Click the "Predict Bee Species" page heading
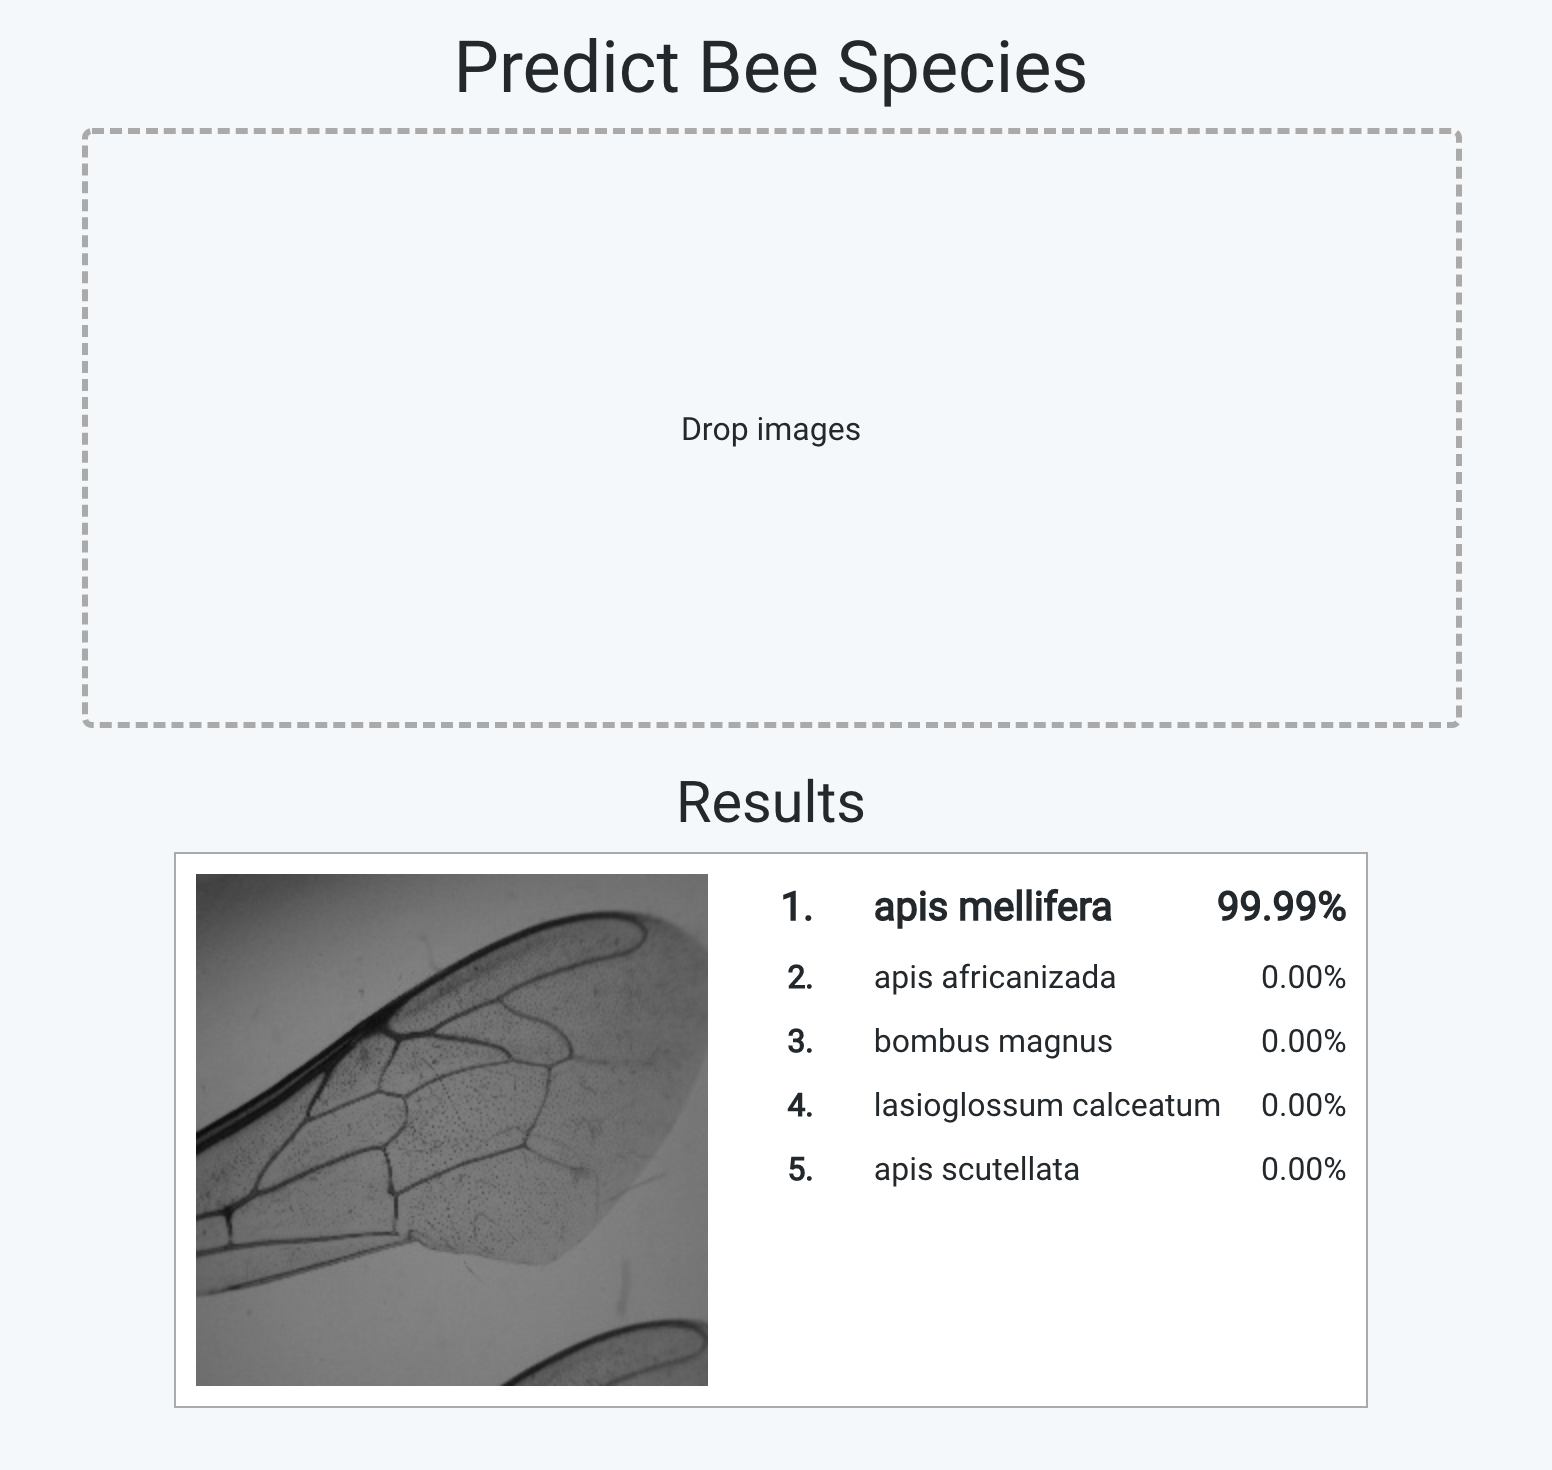 point(770,68)
